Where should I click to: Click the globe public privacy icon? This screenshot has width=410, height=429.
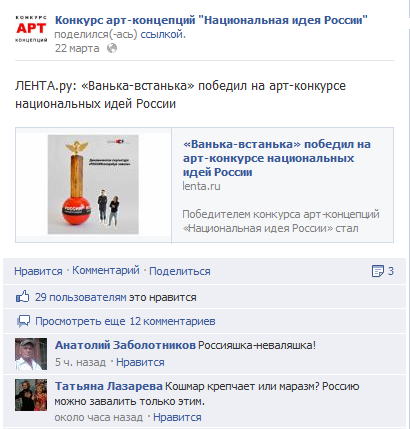click(112, 48)
